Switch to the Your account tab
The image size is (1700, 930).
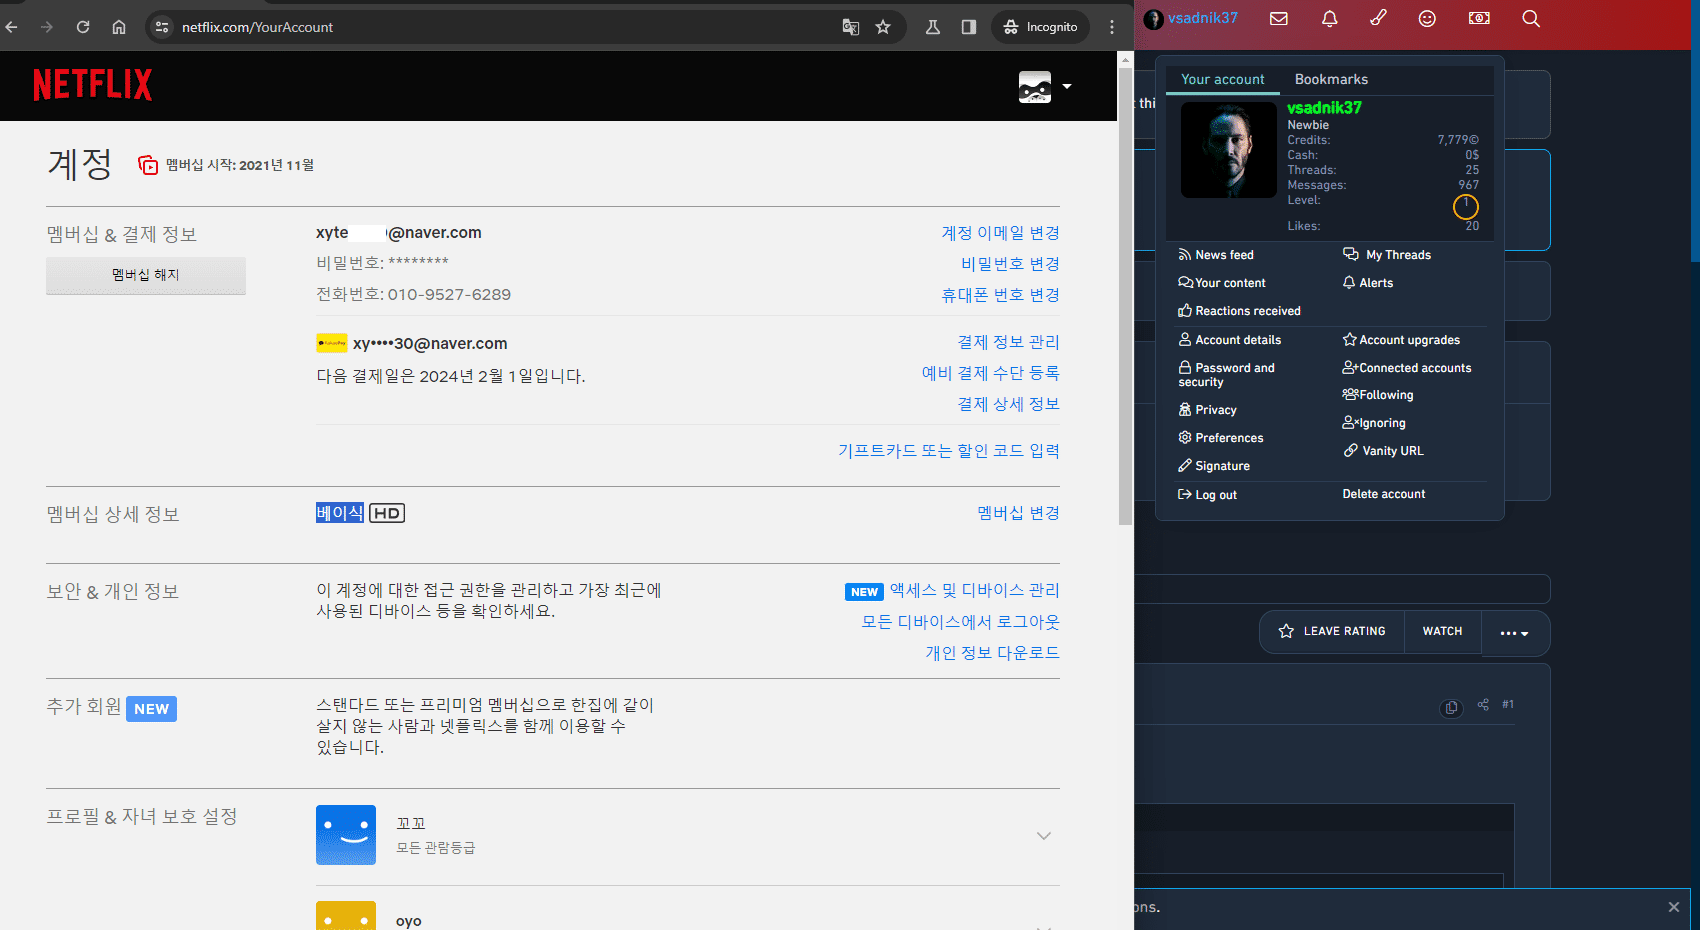click(1222, 79)
